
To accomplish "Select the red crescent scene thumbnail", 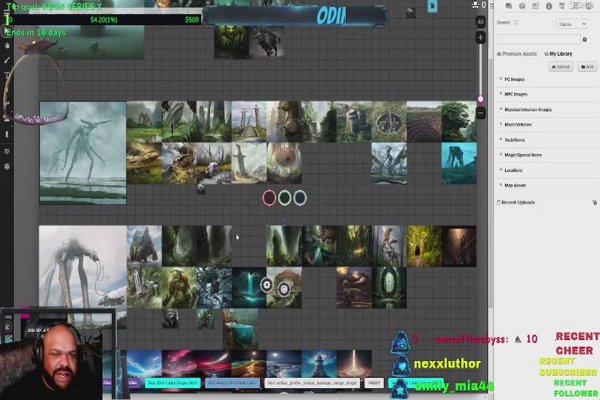I will pos(214,363).
